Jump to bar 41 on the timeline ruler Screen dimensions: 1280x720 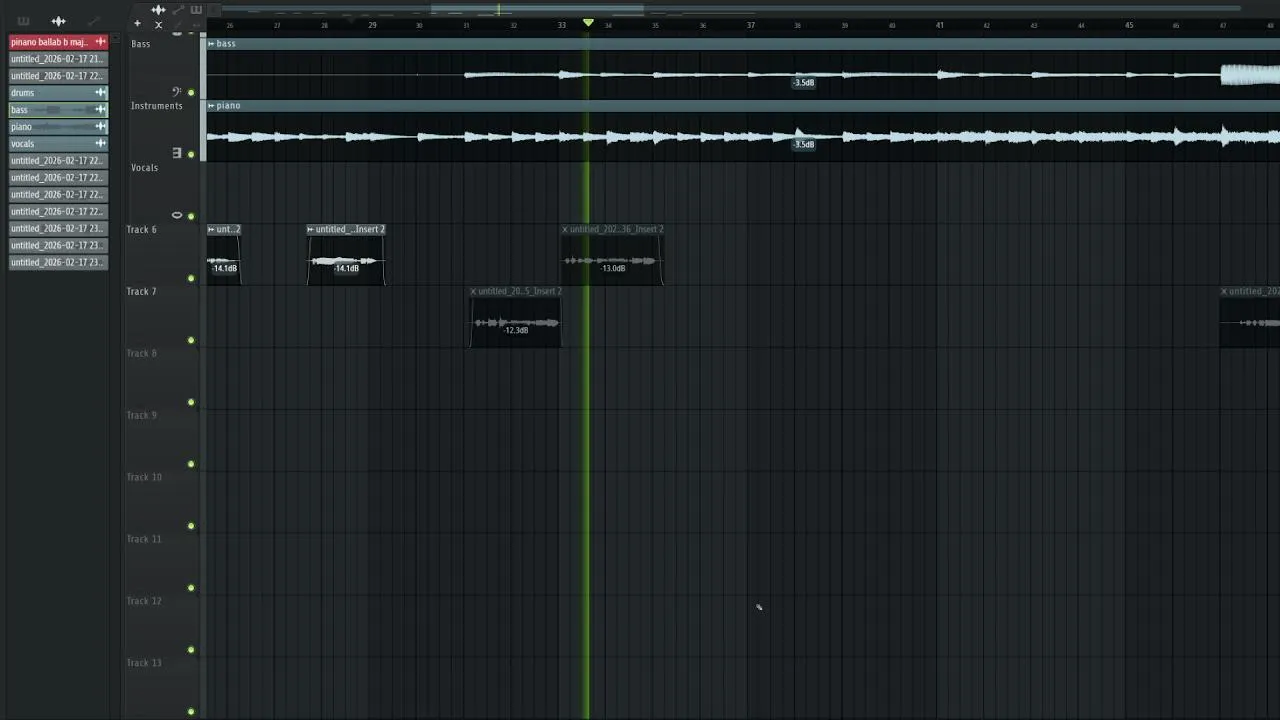tap(940, 25)
